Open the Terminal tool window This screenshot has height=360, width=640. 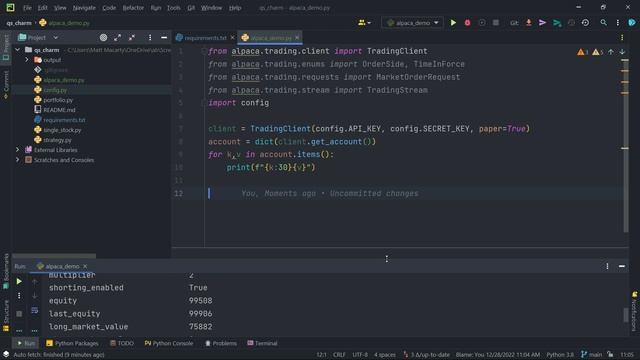pos(262,343)
